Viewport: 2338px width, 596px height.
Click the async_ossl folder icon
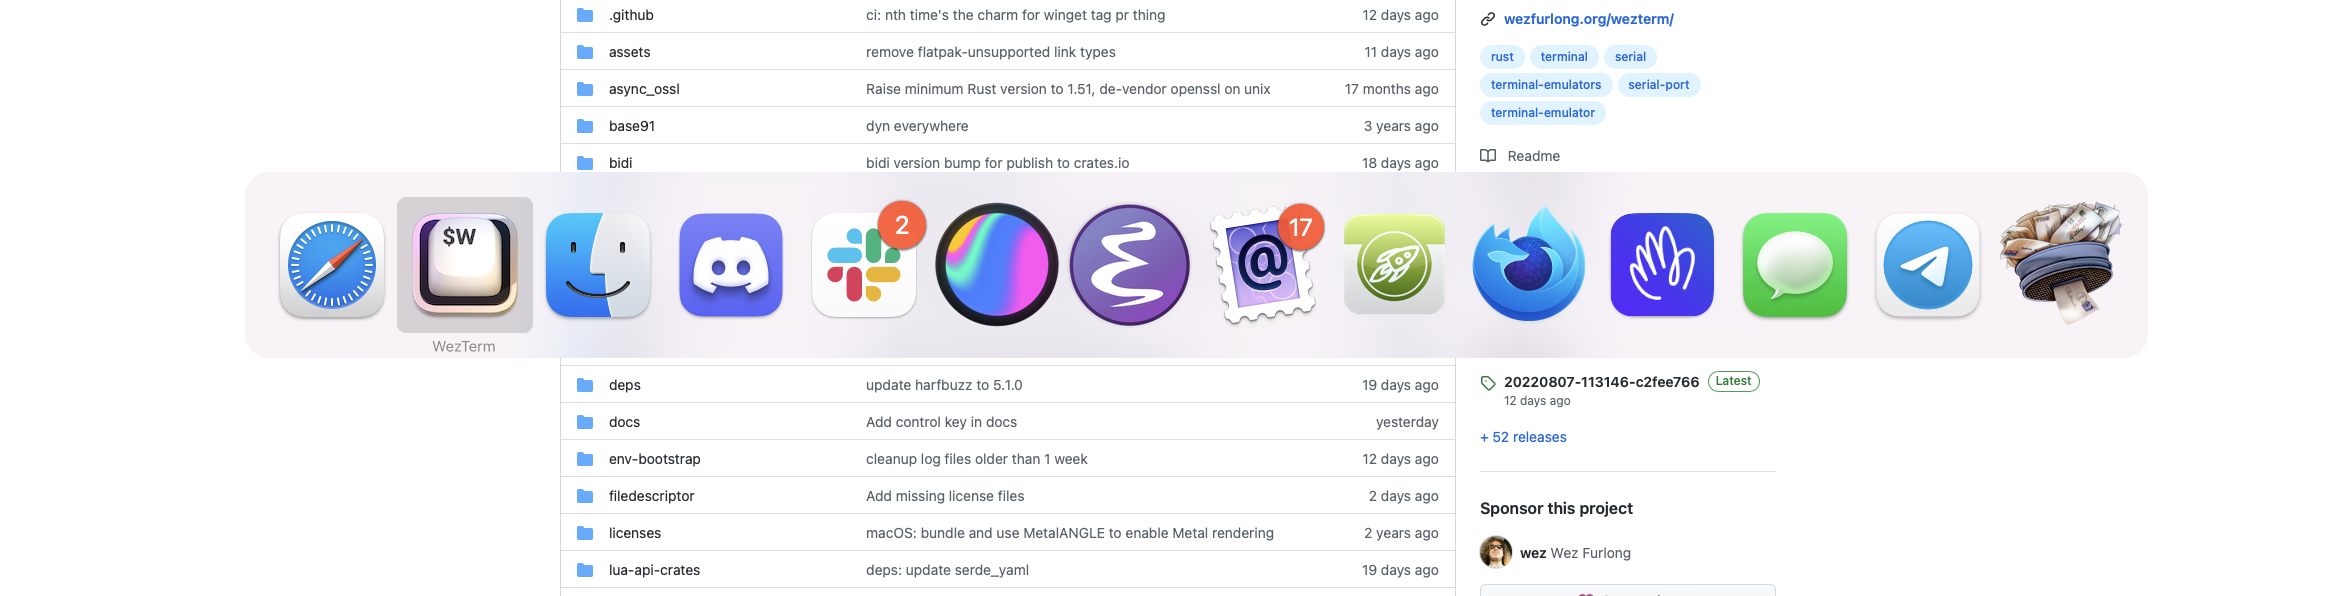coord(585,89)
